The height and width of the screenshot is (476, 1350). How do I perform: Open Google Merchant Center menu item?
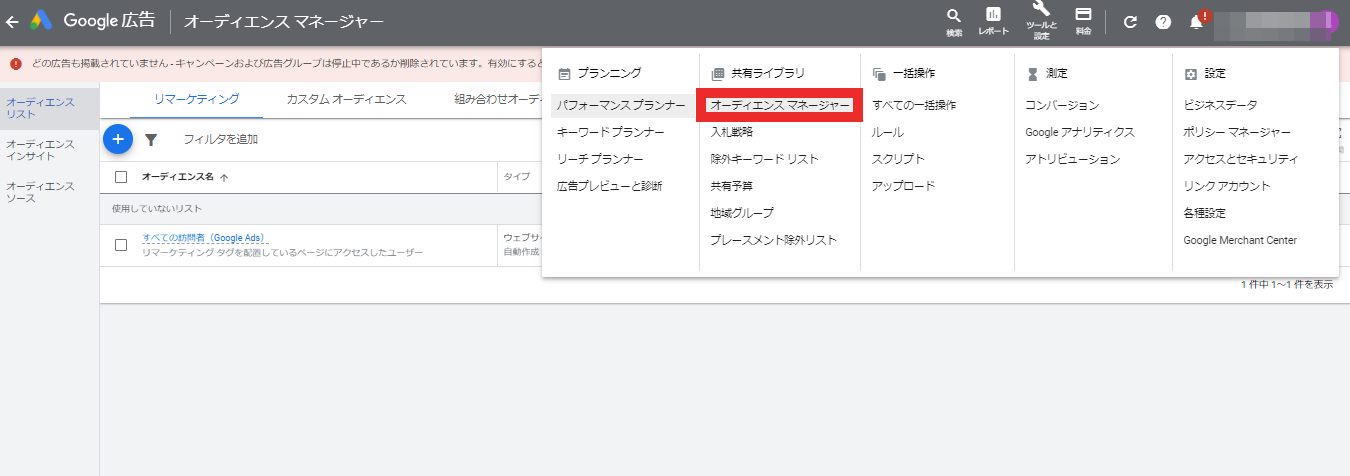click(1240, 240)
